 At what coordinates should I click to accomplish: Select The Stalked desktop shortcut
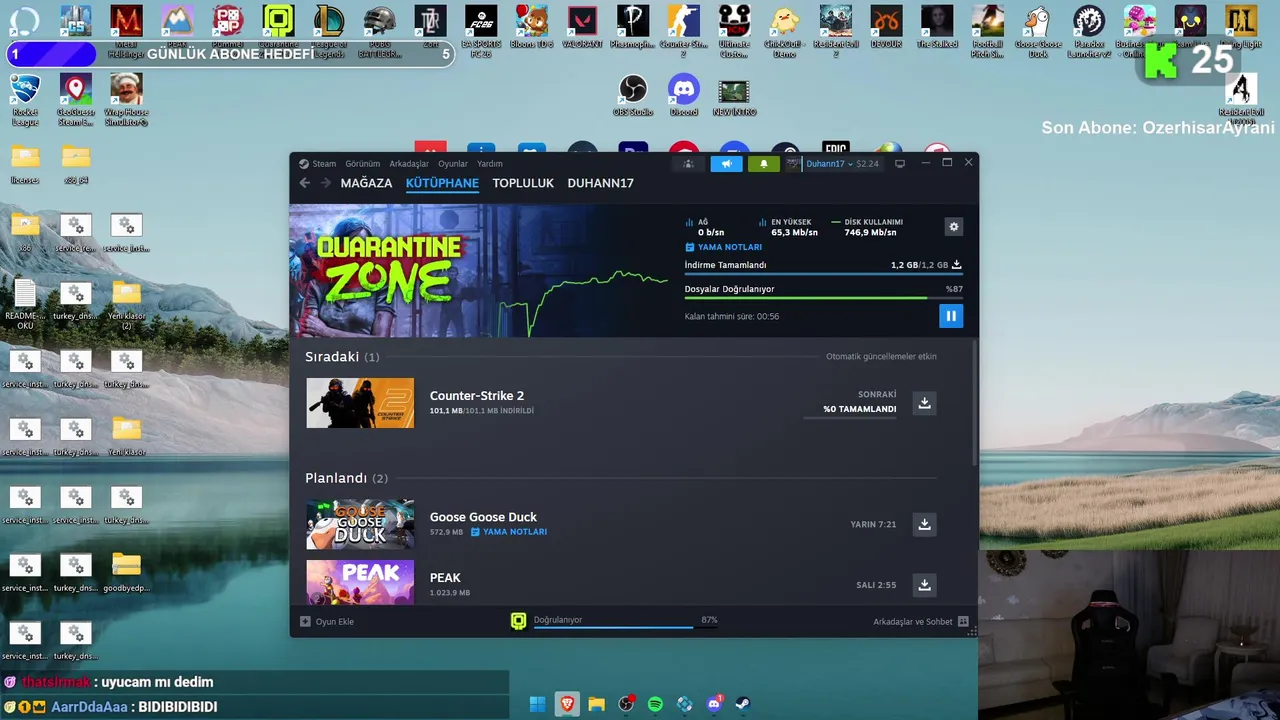(x=937, y=27)
